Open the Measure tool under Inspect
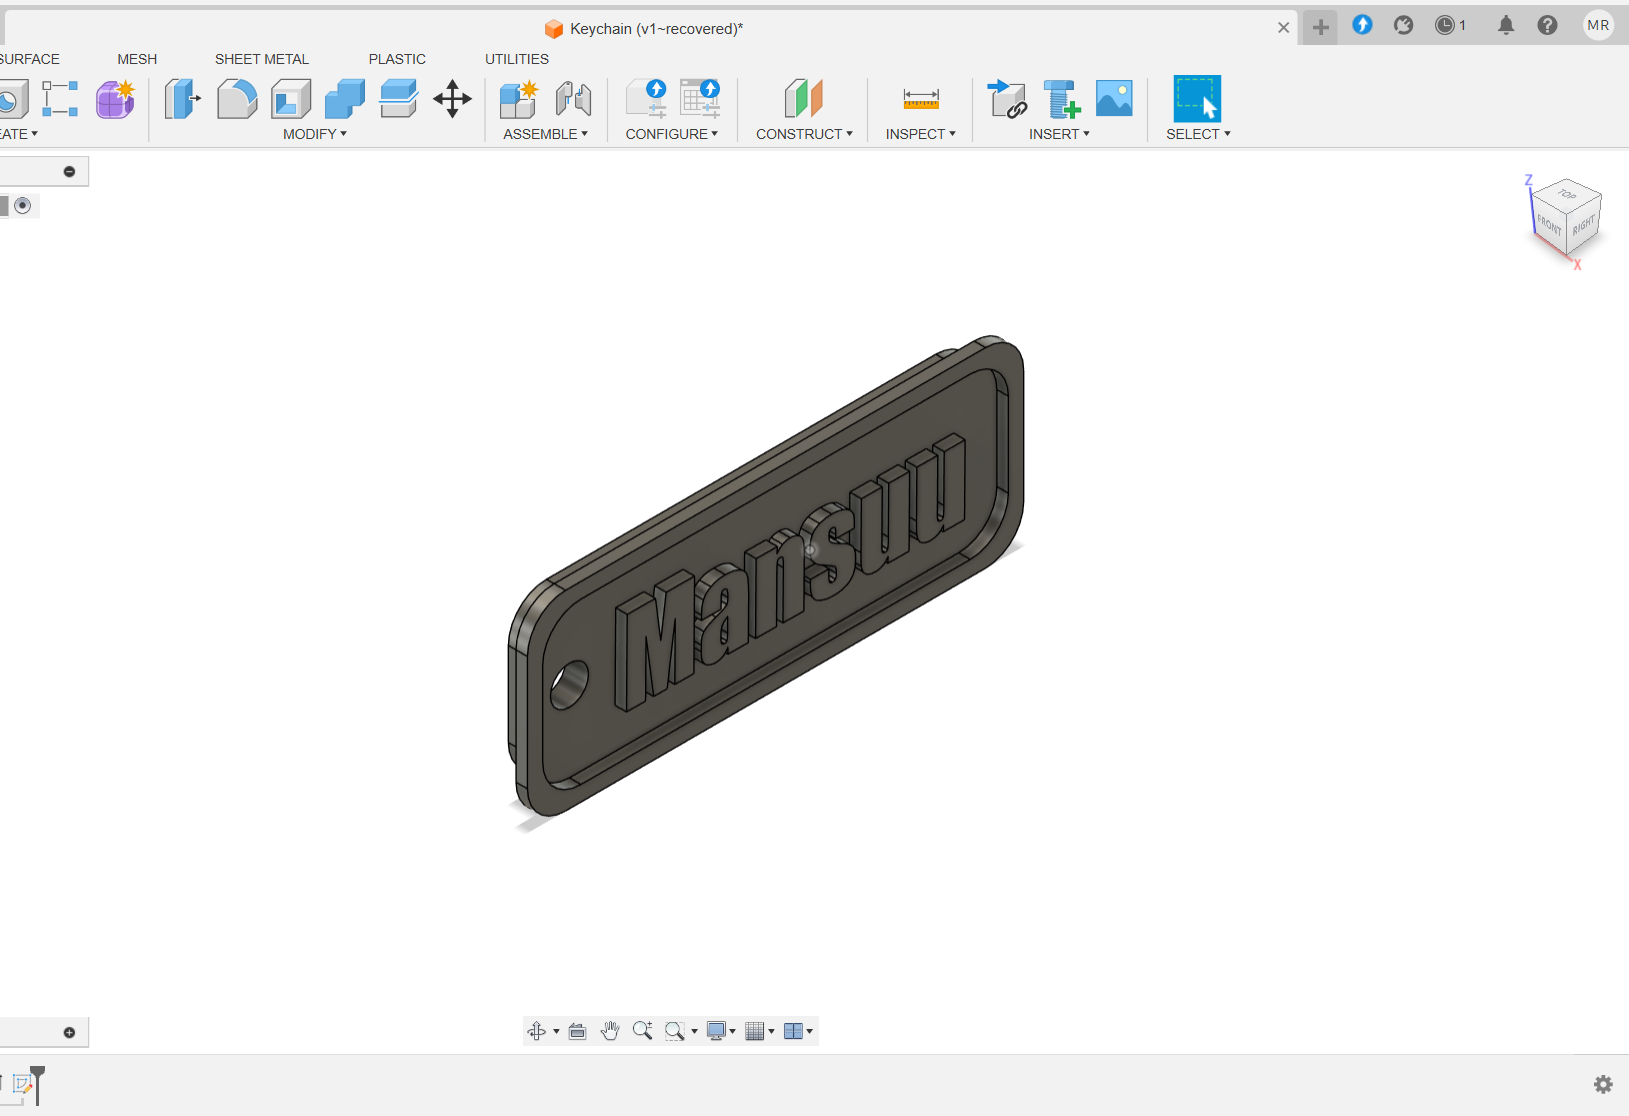Viewport: 1629px width, 1116px height. pos(921,99)
